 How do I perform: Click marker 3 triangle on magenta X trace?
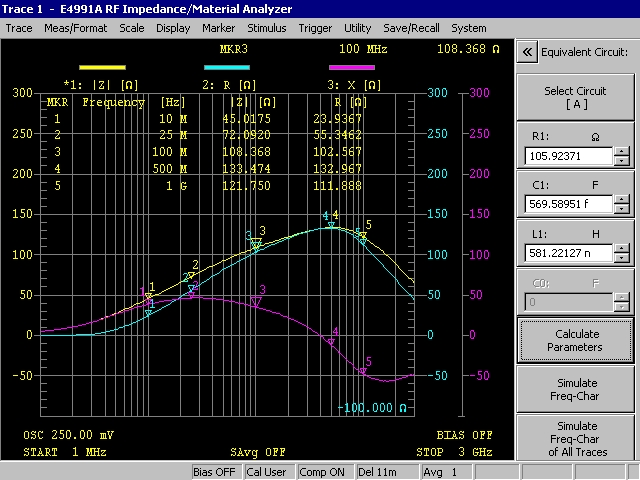click(256, 301)
